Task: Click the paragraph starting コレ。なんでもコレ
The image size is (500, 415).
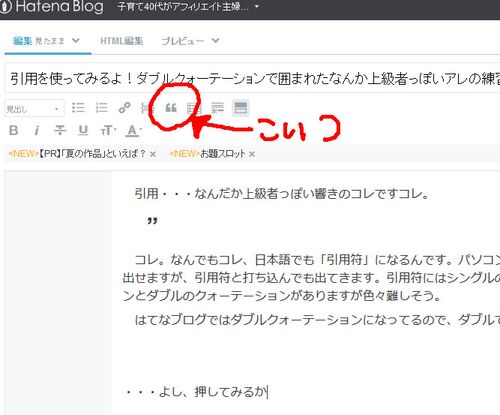Action: (x=311, y=277)
